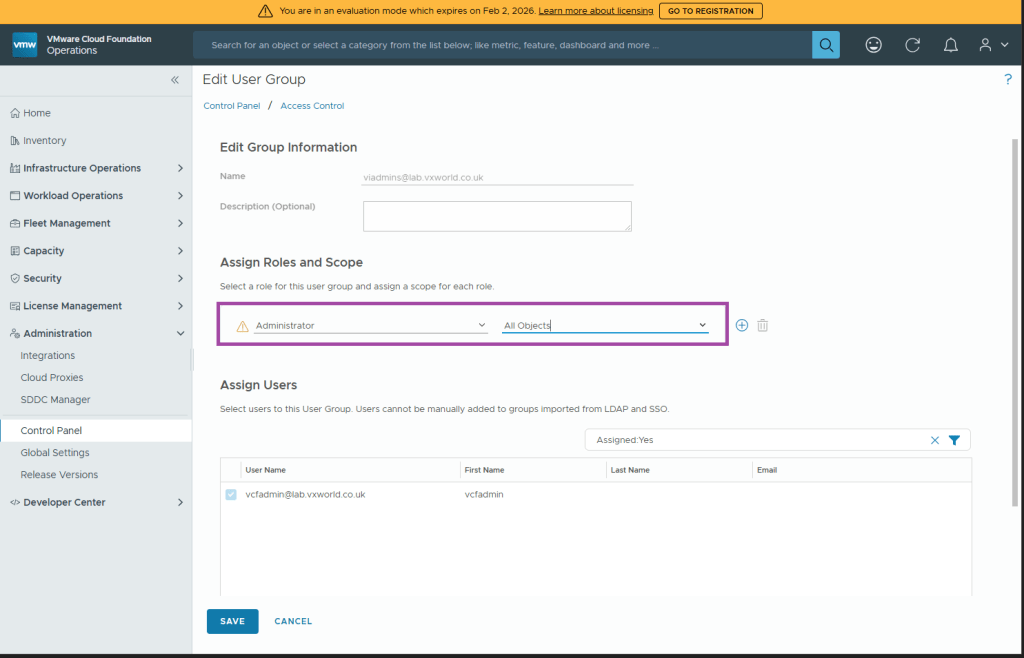Toggle the vcfadmin user checkbox
Screen dimensions: 1024x658
pos(232,494)
